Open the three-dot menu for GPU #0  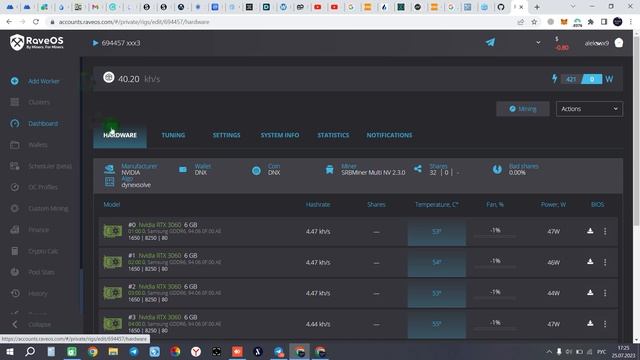coord(605,231)
